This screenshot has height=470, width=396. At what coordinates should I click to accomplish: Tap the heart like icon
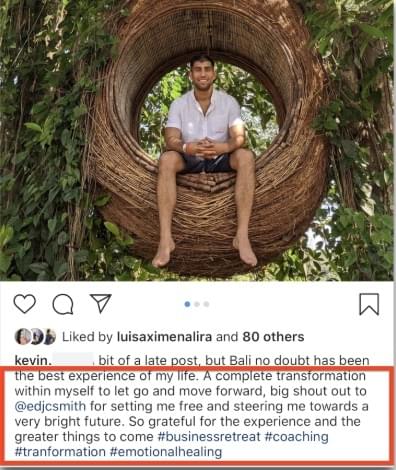[x=25, y=304]
